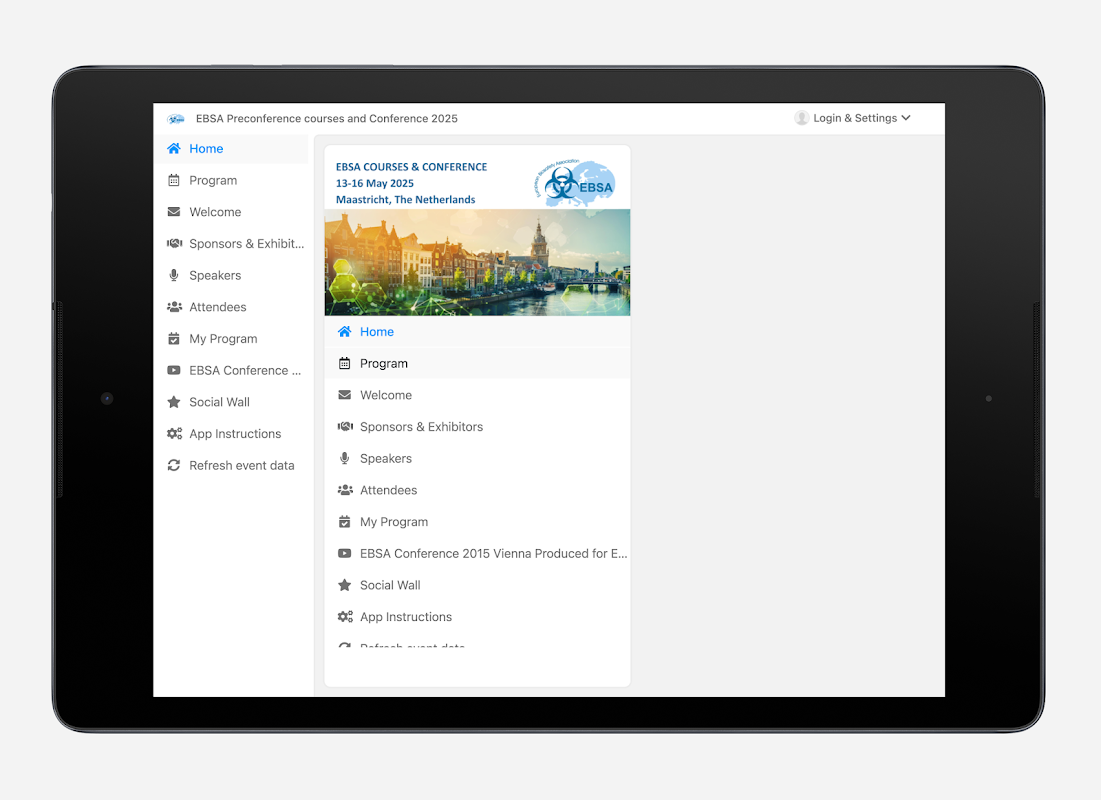Viewport: 1101px width, 800px height.
Task: Click the EBSA biohazard logo in banner
Action: 576,183
